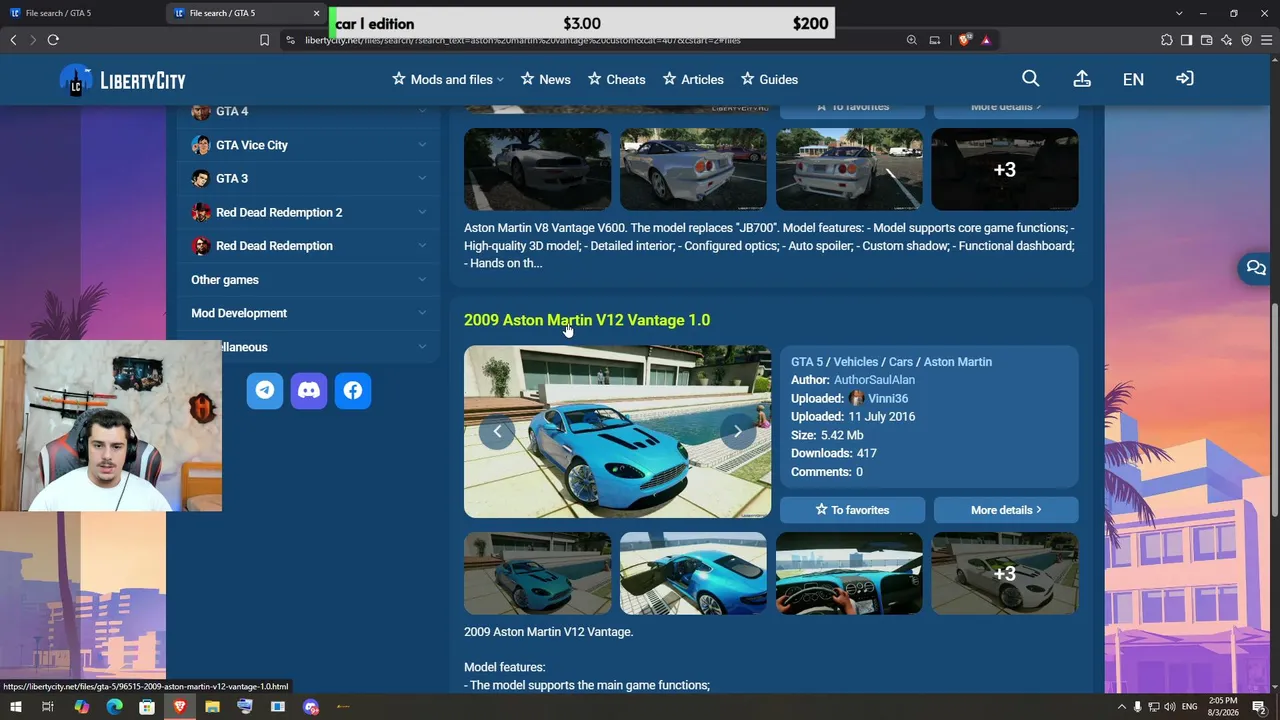Open File Explorer from taskbar
Image resolution: width=1280 pixels, height=720 pixels.
pyautogui.click(x=212, y=707)
